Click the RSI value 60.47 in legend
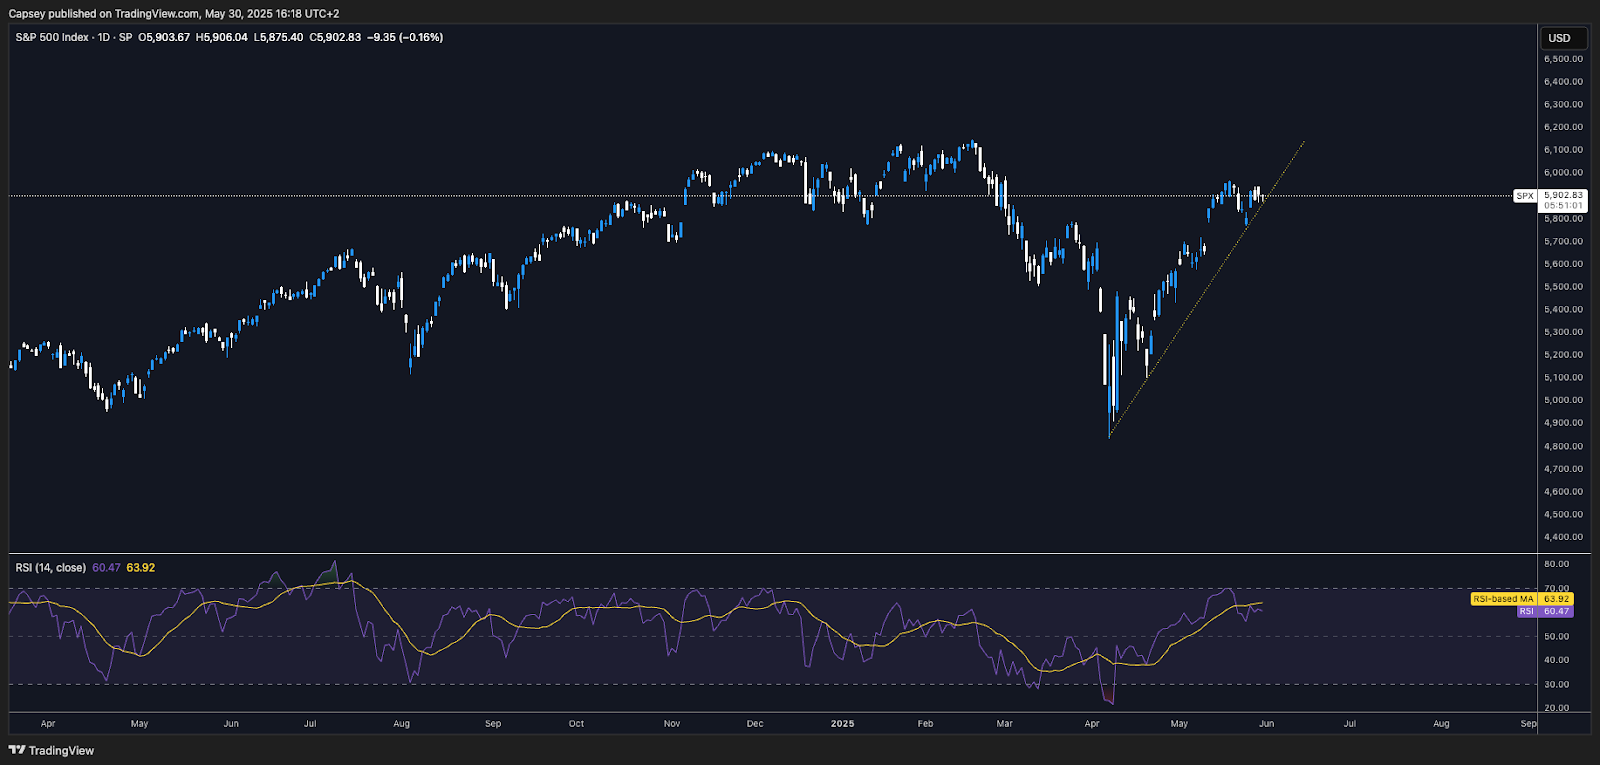Screen dimensions: 1600x765 coord(106,568)
